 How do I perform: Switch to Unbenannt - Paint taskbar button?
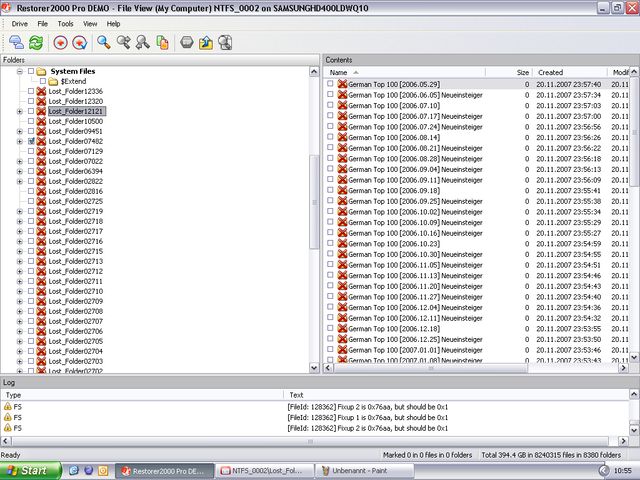click(365, 471)
